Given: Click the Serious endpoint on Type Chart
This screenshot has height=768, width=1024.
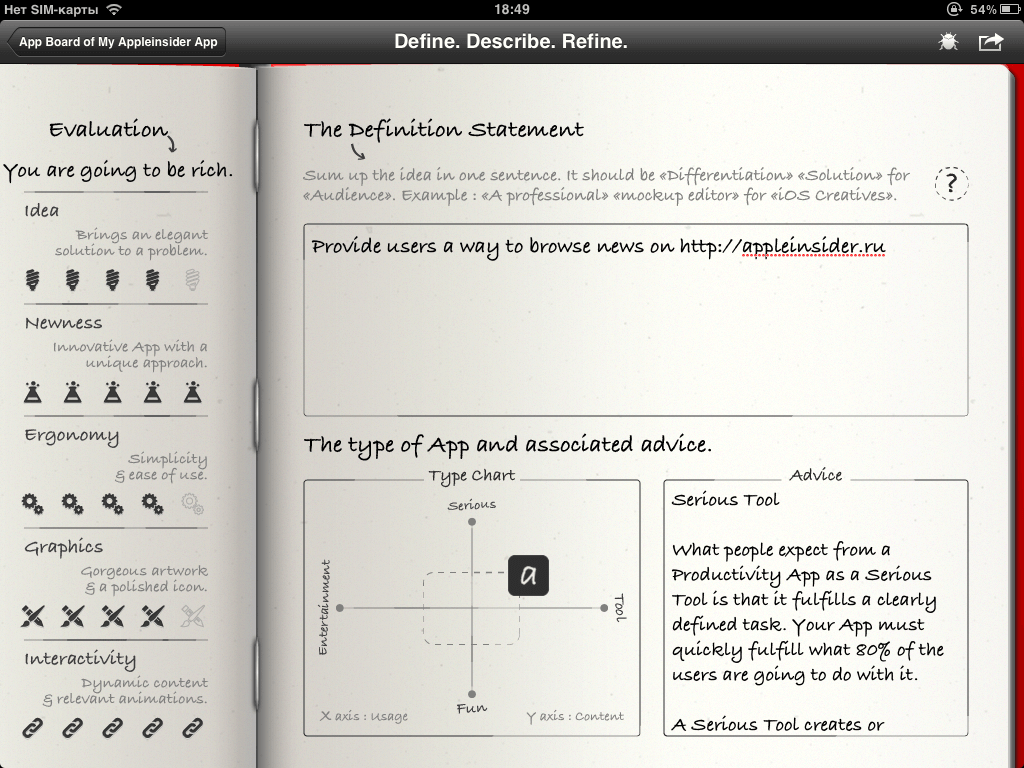Looking at the screenshot, I should coord(472,522).
